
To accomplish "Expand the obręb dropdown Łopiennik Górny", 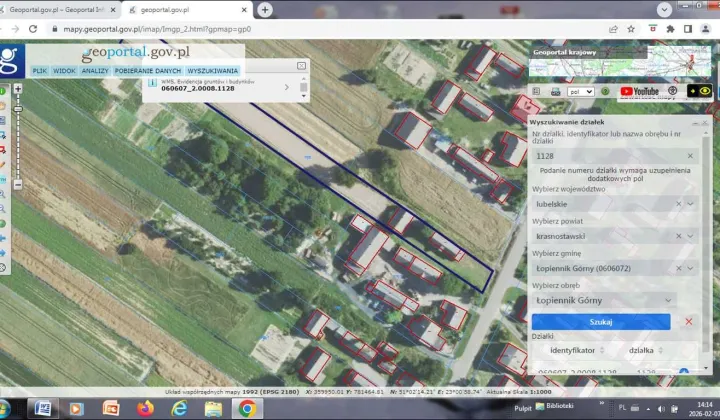I will pyautogui.click(x=666, y=300).
